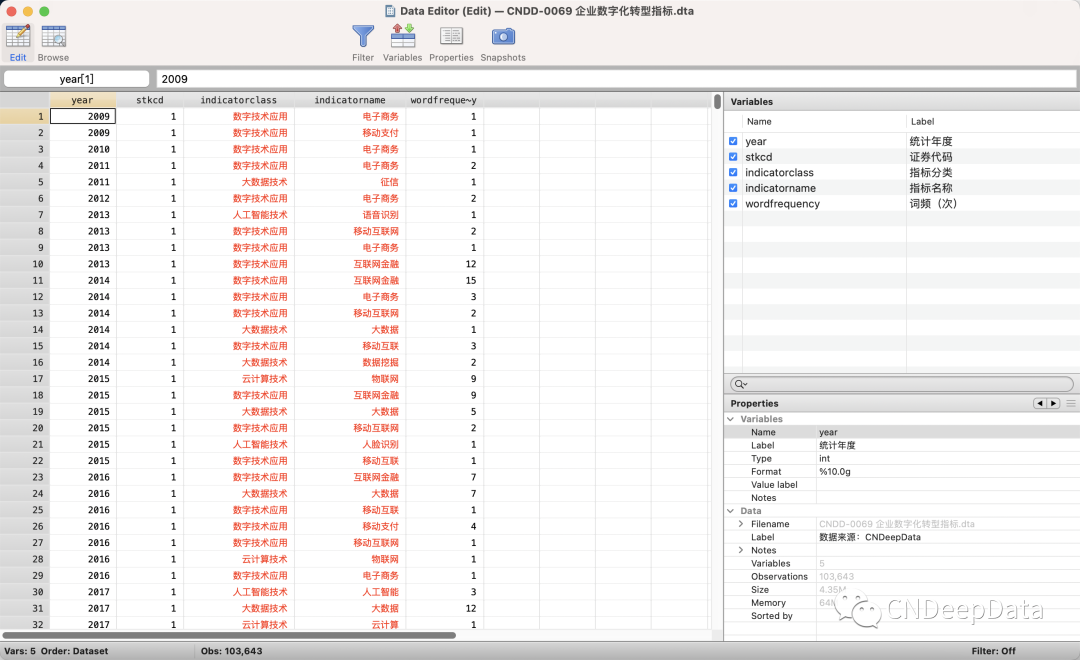Select the indicatorclass variable in Variables list

(x=779, y=172)
